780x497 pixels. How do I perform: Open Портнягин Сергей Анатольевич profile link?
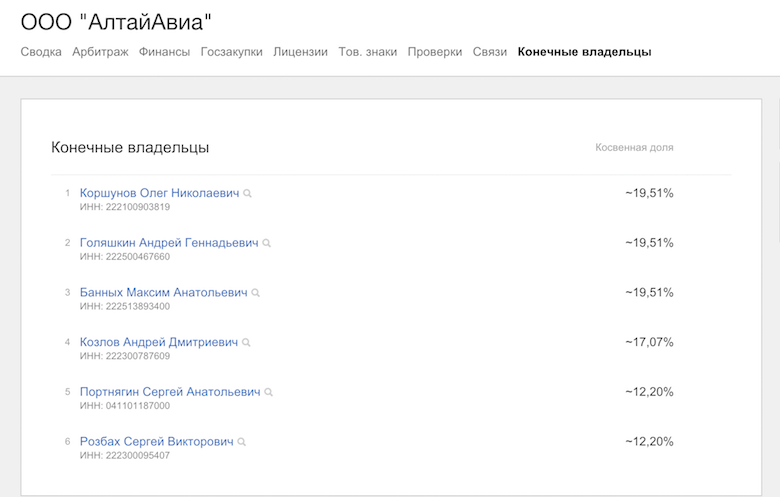(170, 392)
